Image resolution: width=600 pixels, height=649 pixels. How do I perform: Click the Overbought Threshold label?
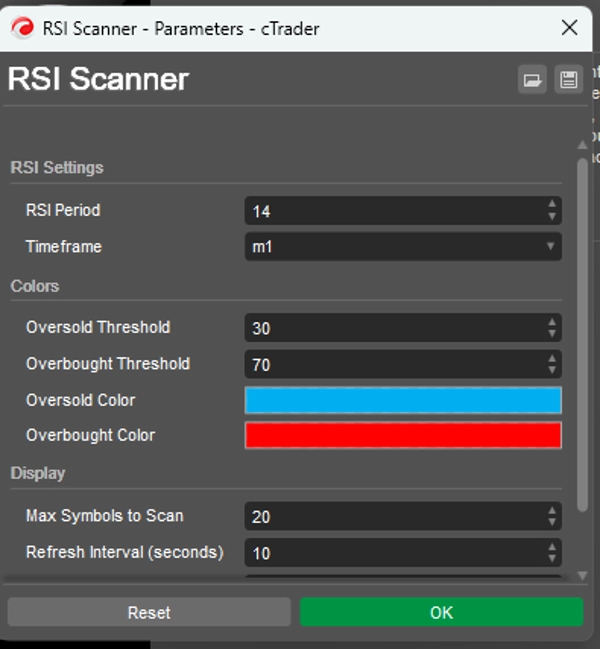108,363
